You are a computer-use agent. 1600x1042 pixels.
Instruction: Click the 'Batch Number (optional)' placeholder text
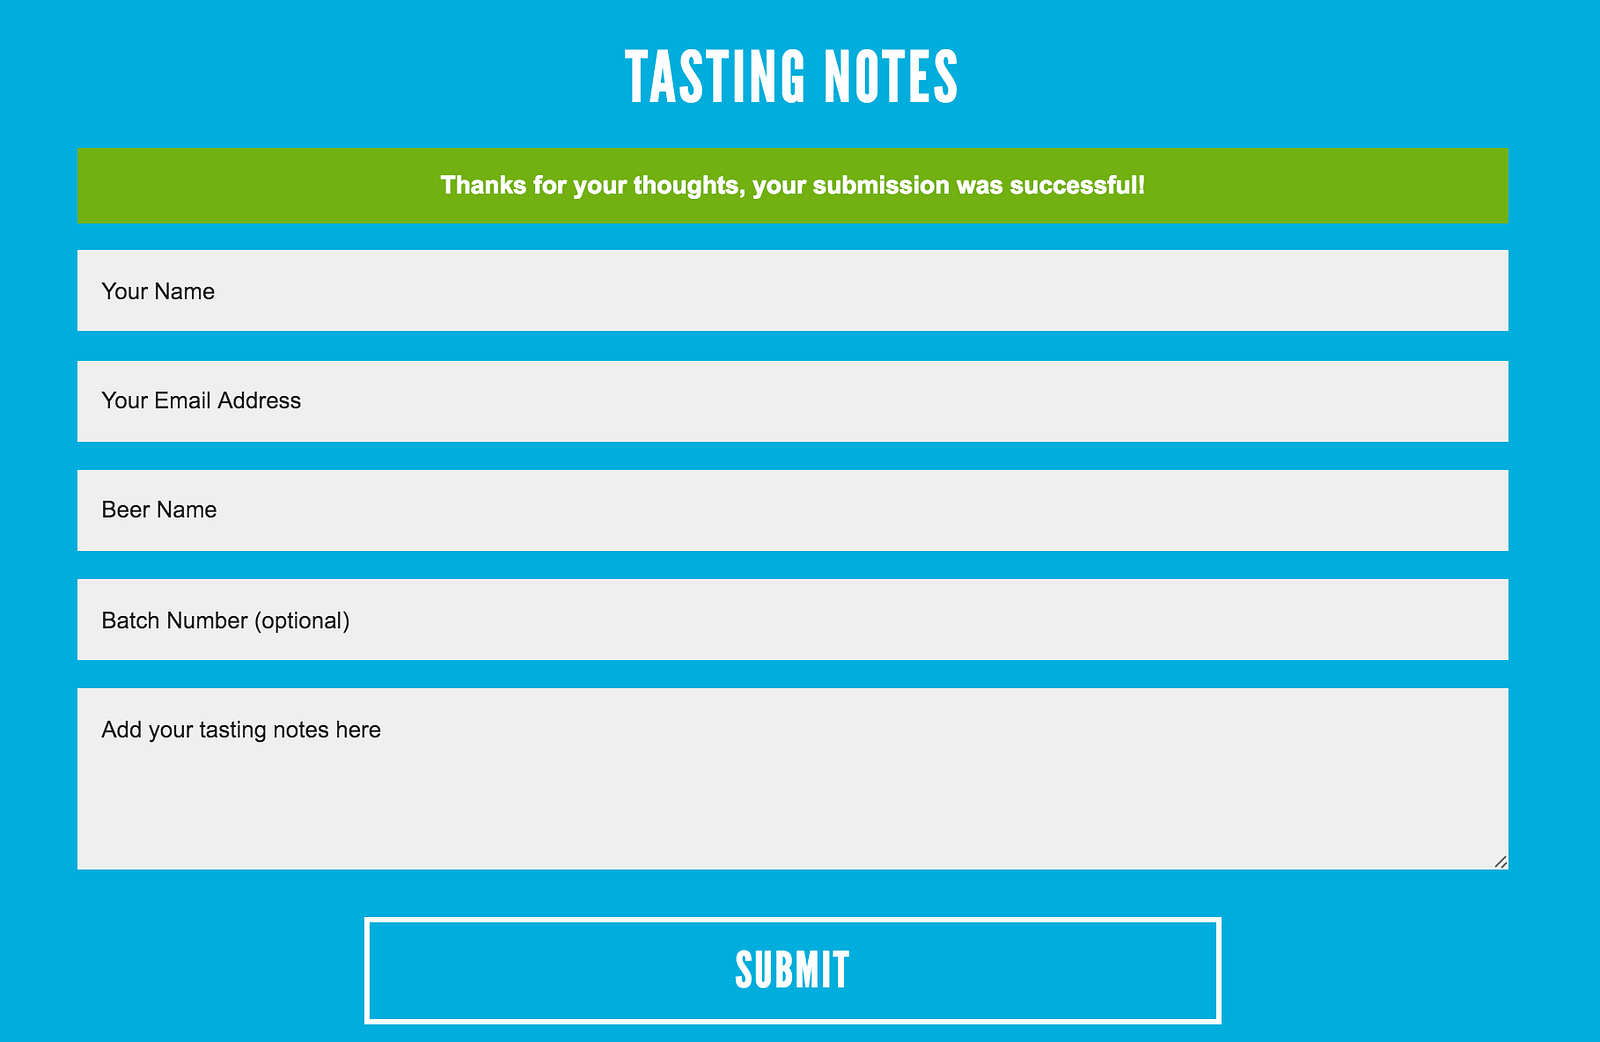click(x=226, y=620)
